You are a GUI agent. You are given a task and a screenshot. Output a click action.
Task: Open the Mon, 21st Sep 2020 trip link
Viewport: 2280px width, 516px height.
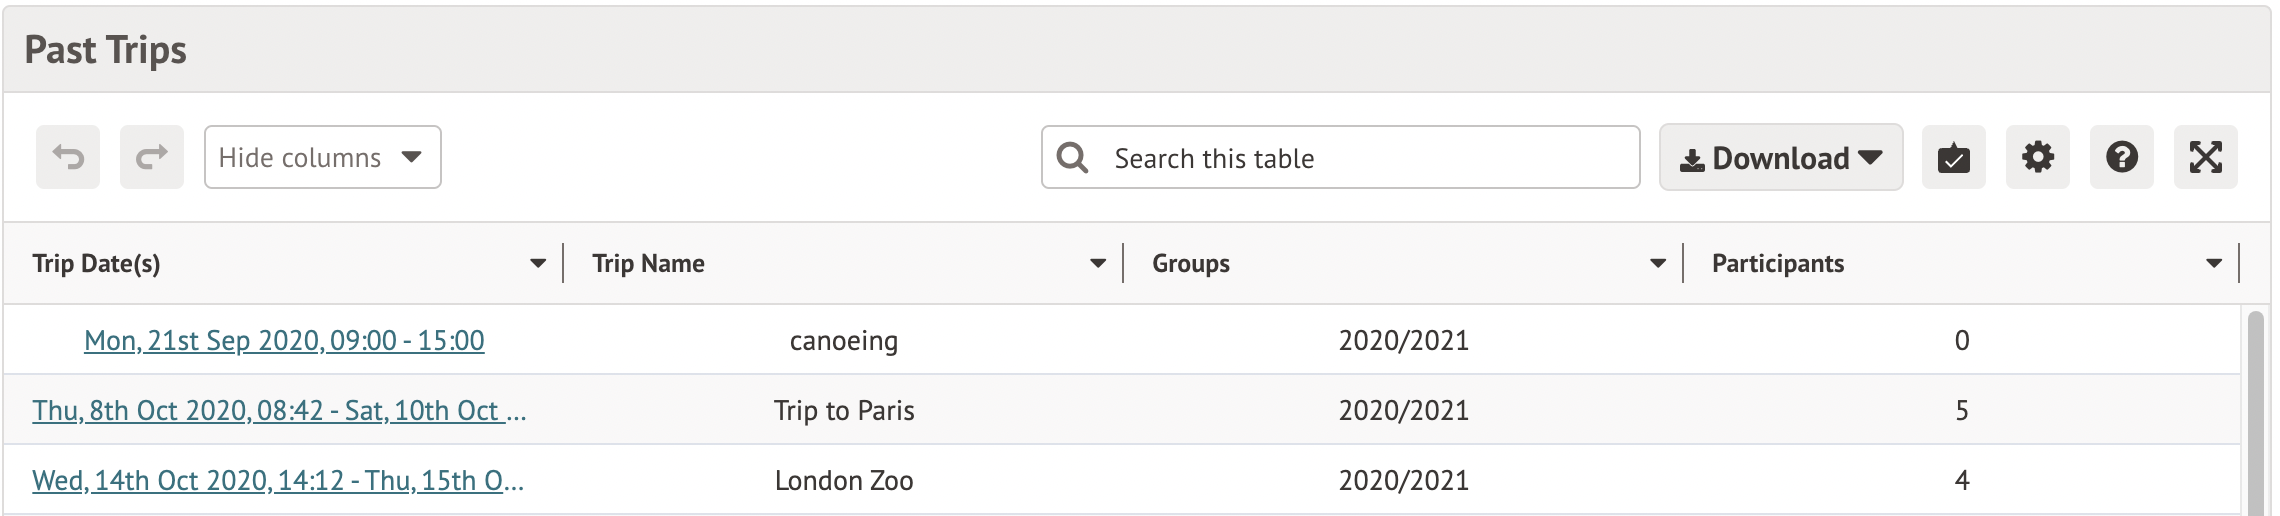click(x=284, y=341)
